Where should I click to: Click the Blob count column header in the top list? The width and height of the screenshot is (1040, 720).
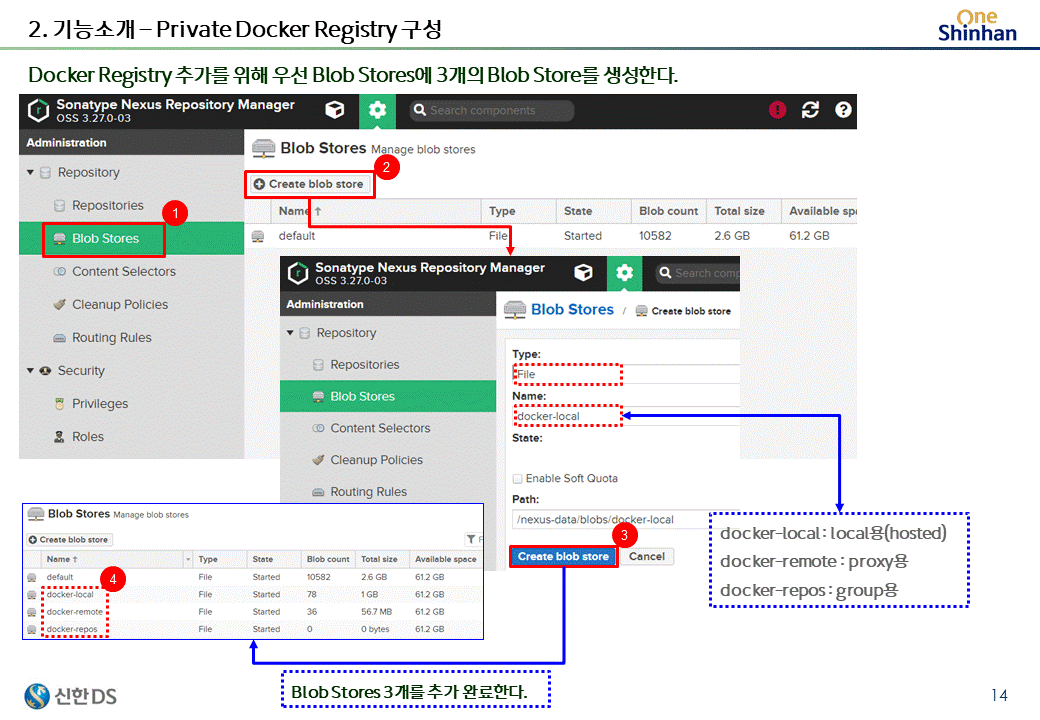coord(668,211)
